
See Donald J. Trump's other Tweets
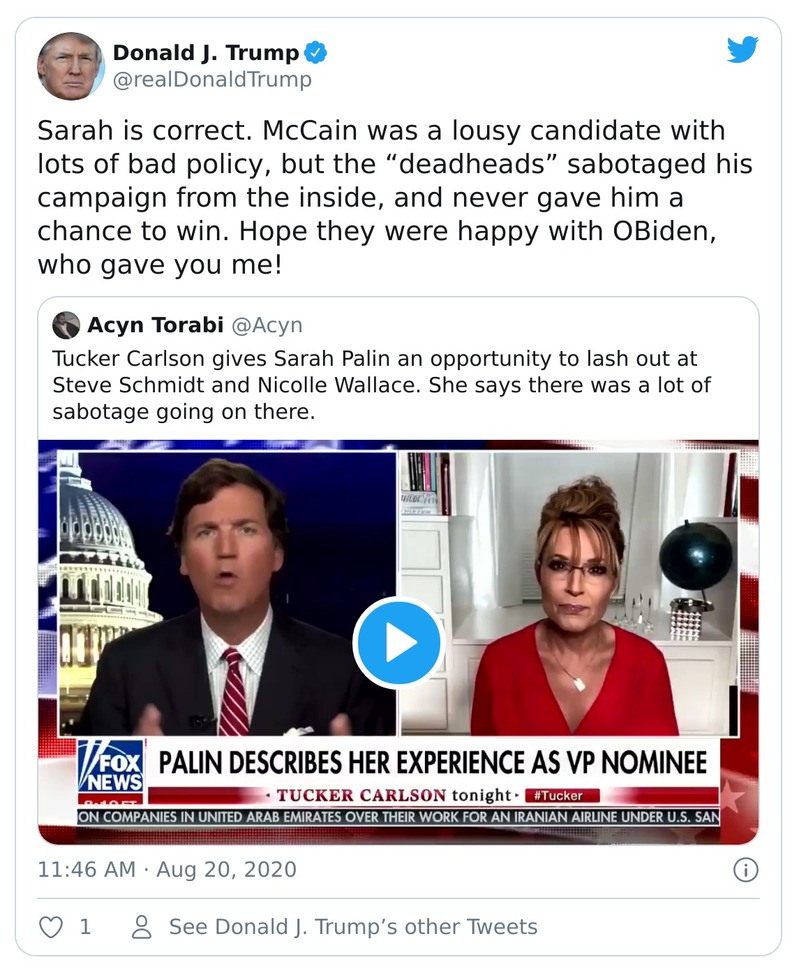[352, 927]
